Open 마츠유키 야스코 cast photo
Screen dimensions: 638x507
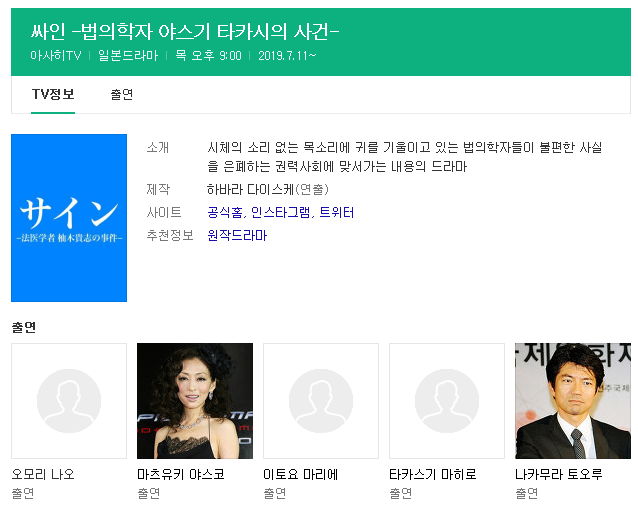pyautogui.click(x=195, y=401)
